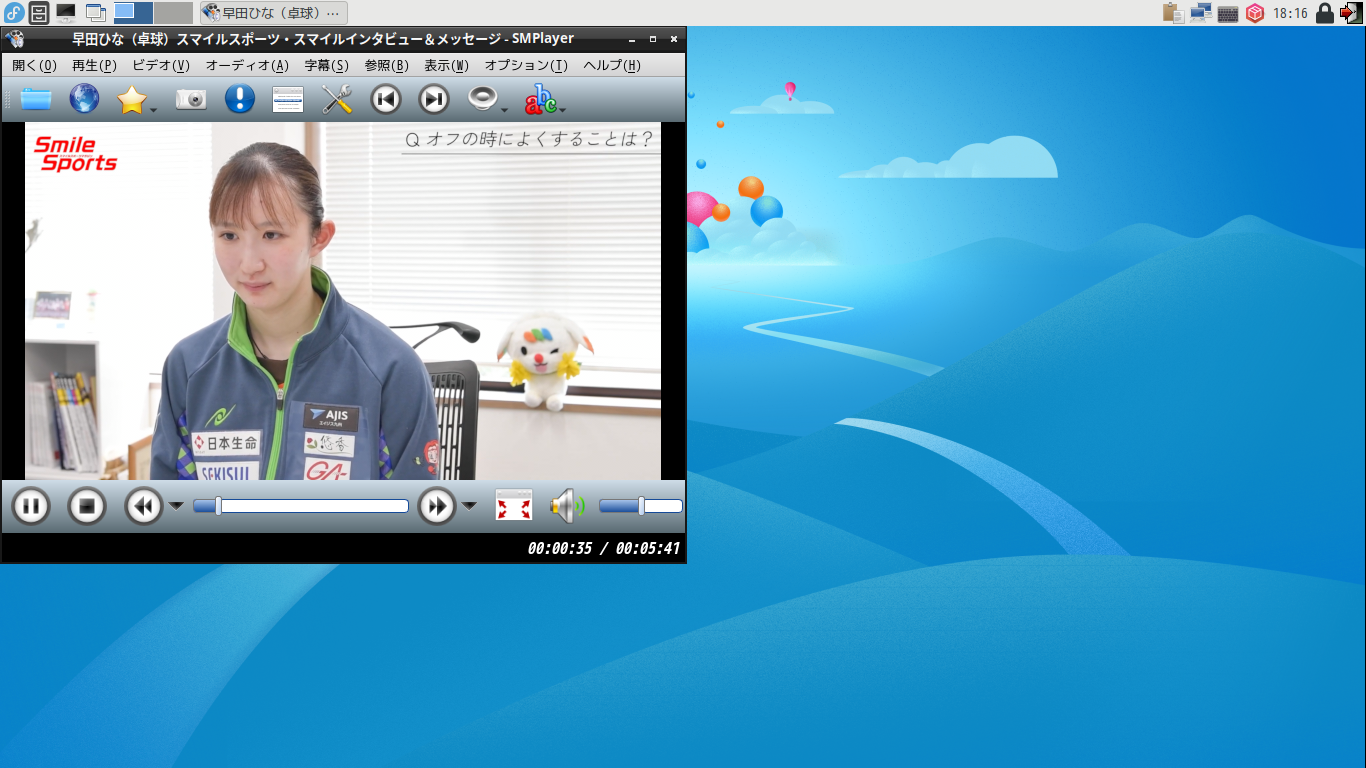Skip to the next playlist item
Screen dimensions: 1366x768
433,99
